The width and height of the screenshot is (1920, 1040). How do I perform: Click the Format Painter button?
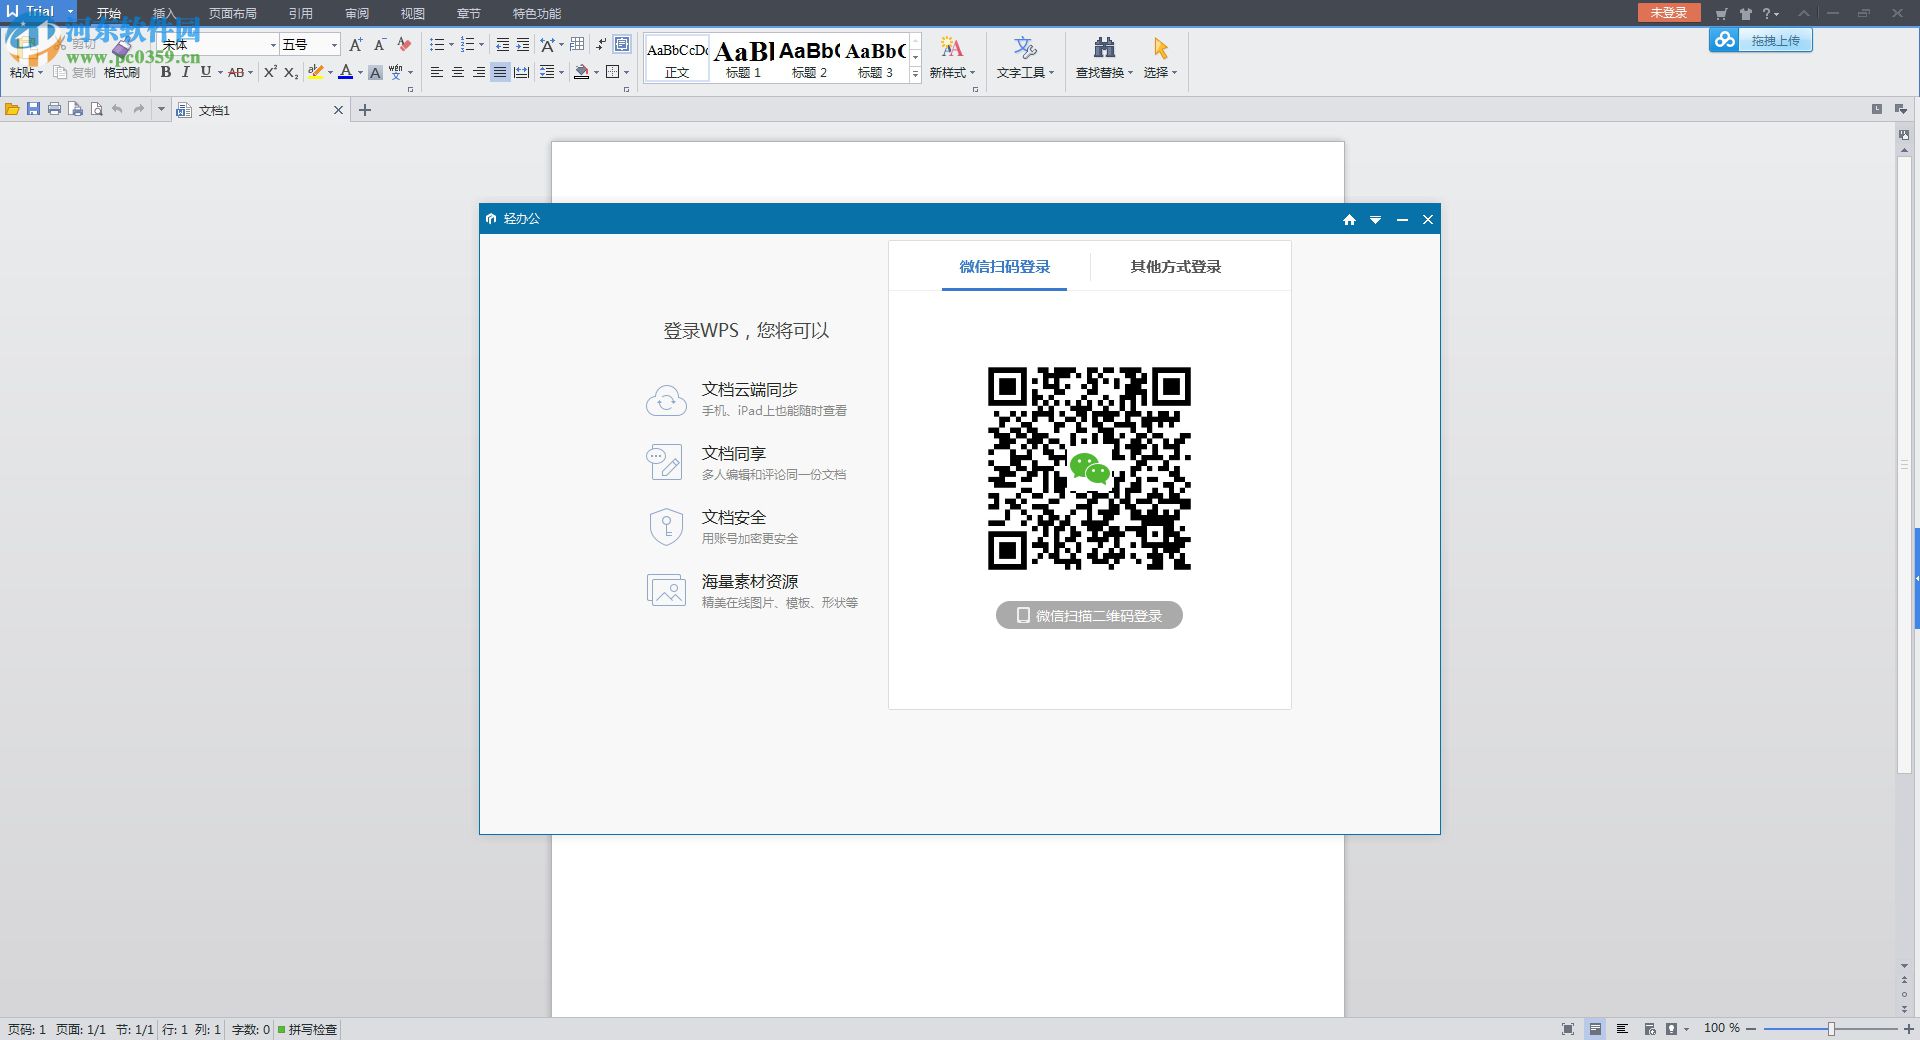(x=122, y=60)
